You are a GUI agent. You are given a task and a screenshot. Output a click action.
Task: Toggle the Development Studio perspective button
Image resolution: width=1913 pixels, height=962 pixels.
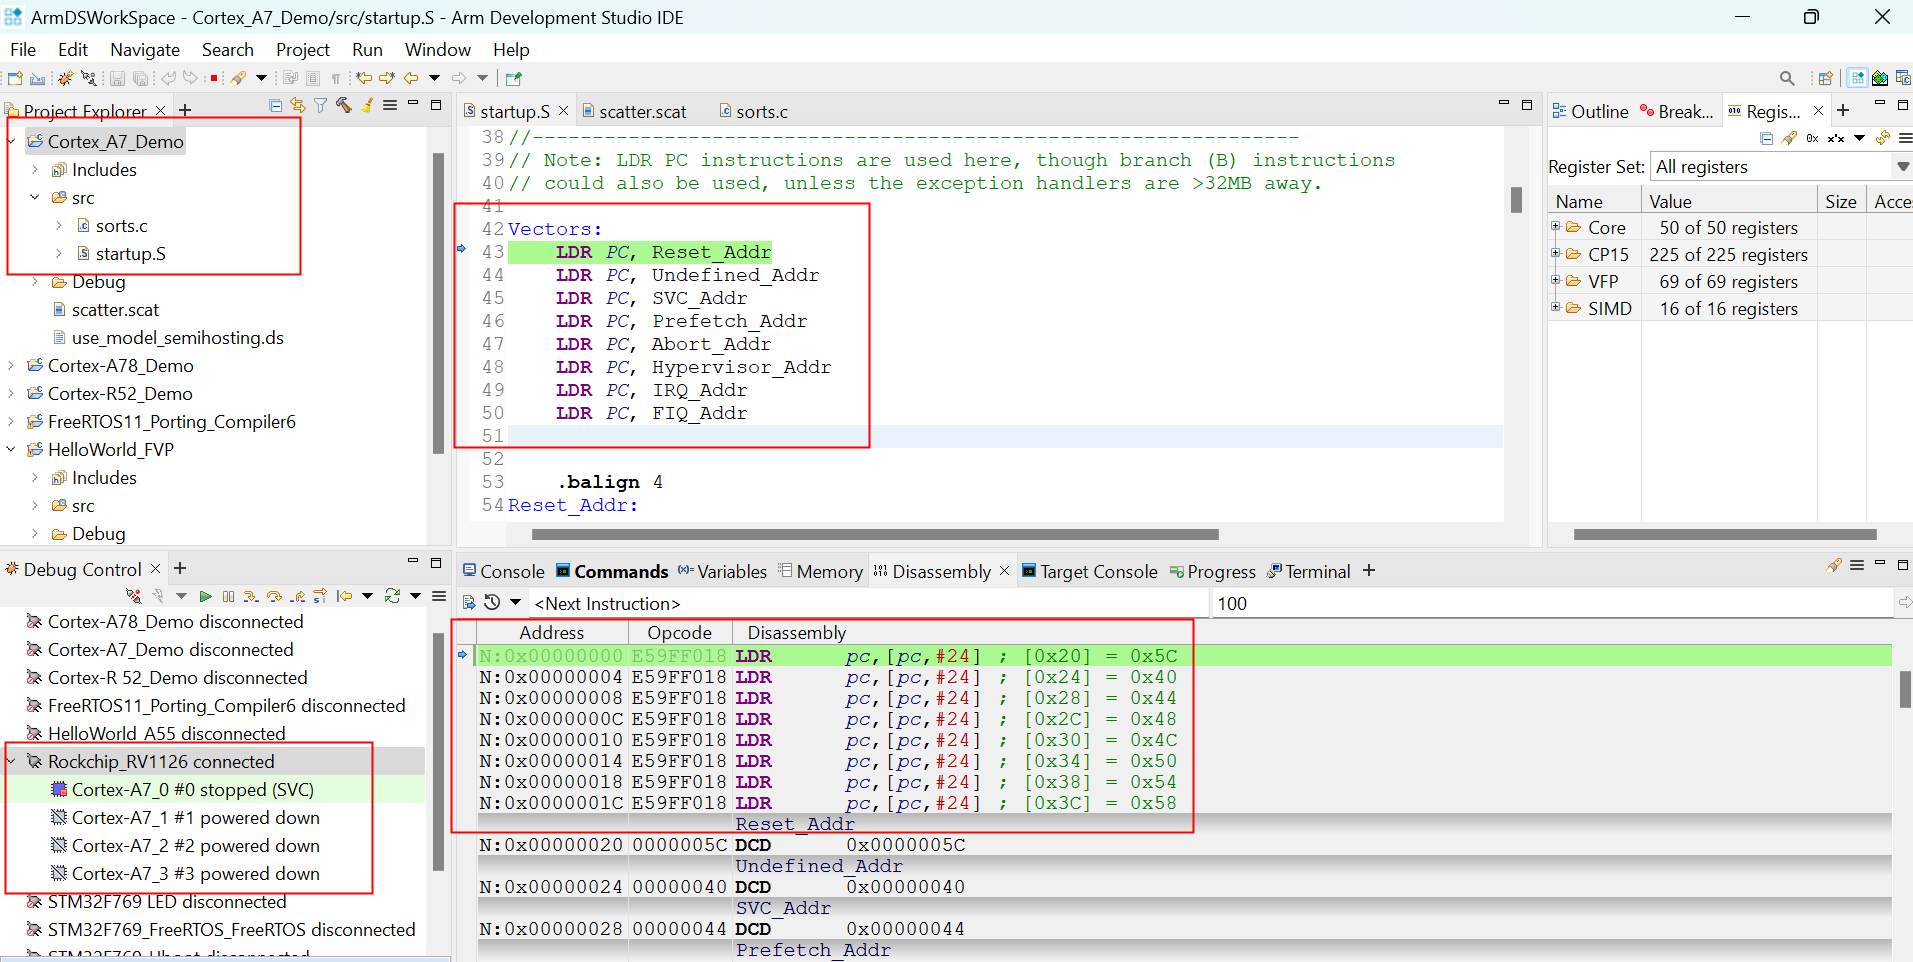coord(1857,78)
